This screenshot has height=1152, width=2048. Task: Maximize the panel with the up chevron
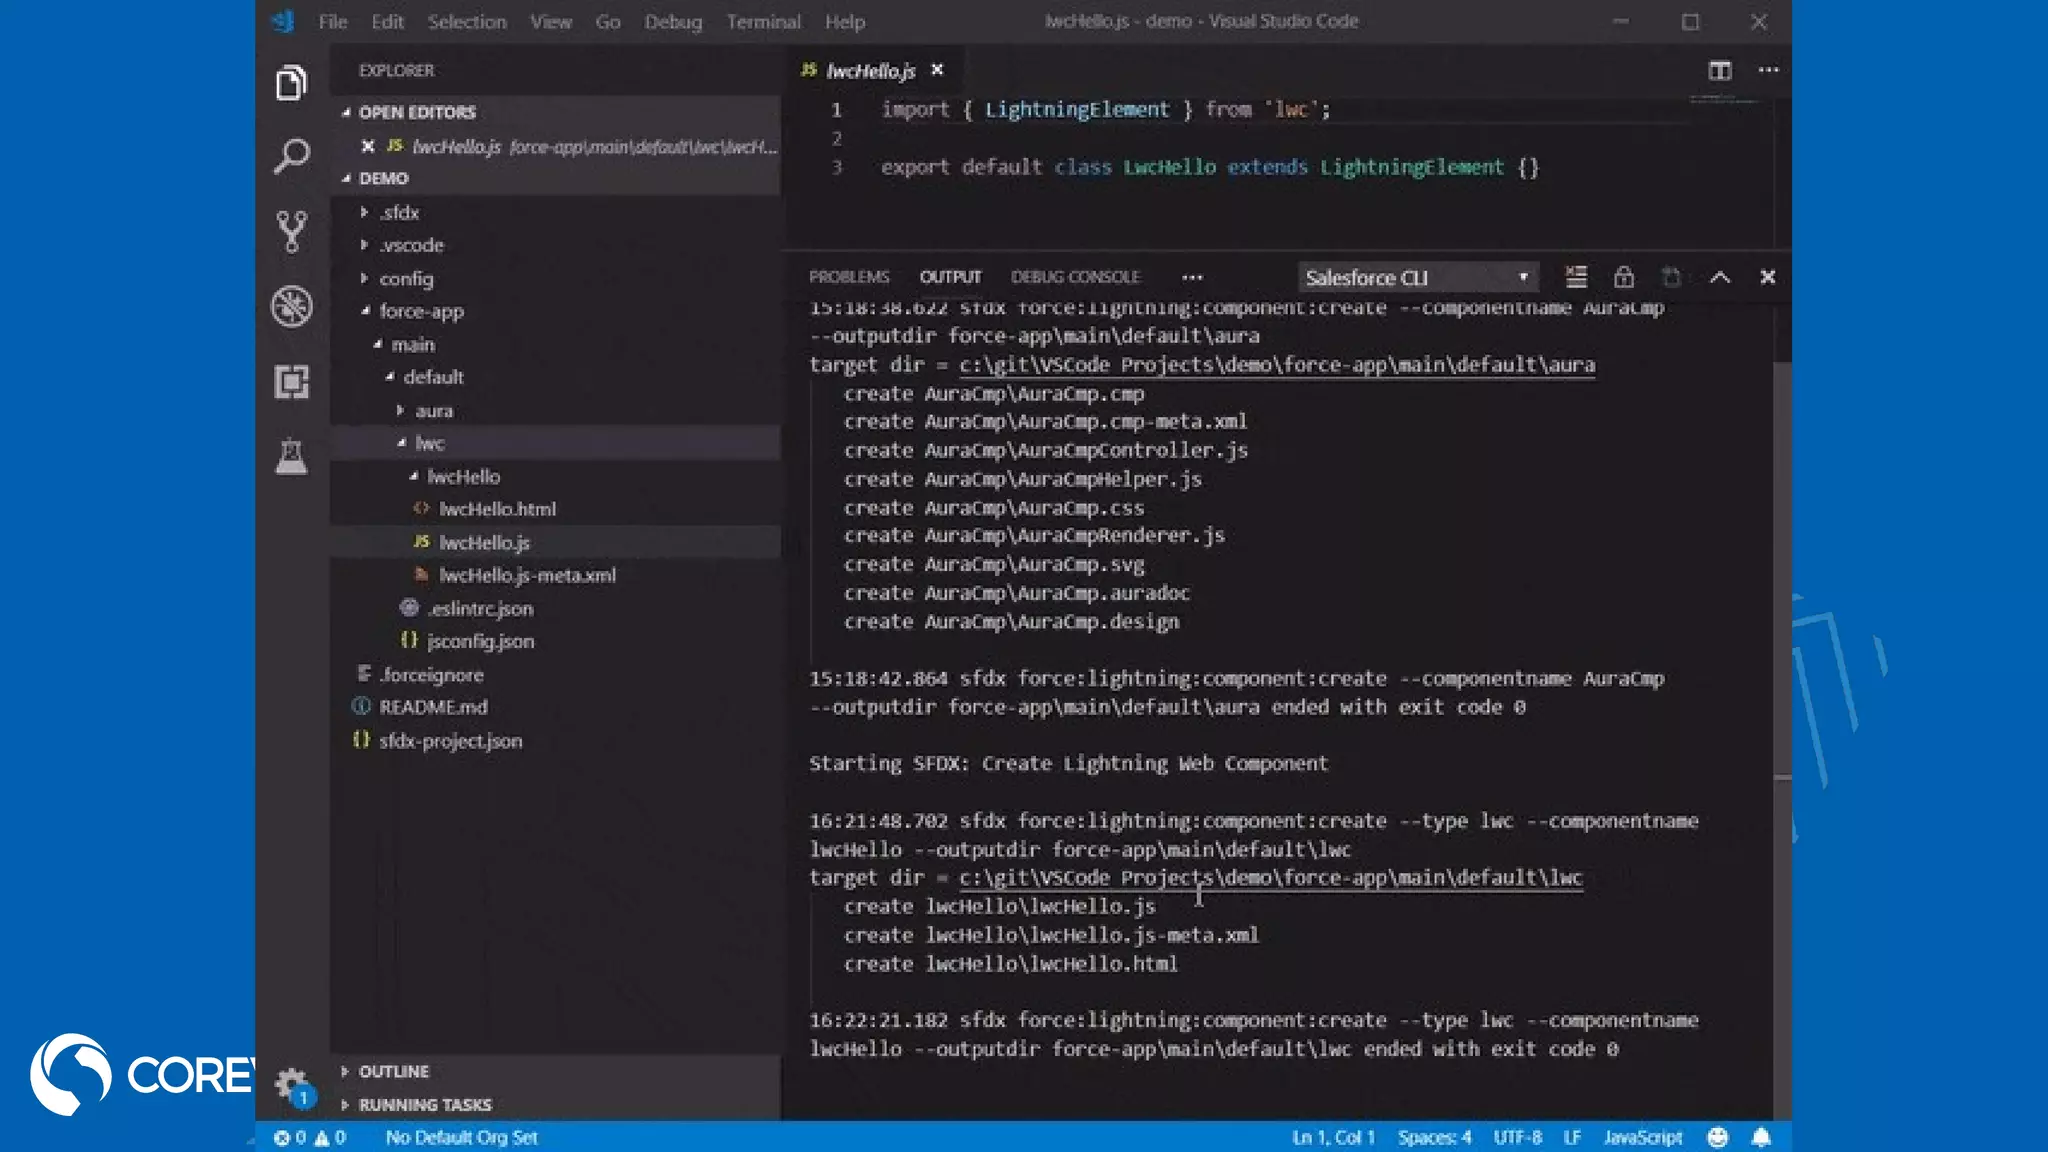pyautogui.click(x=1719, y=277)
